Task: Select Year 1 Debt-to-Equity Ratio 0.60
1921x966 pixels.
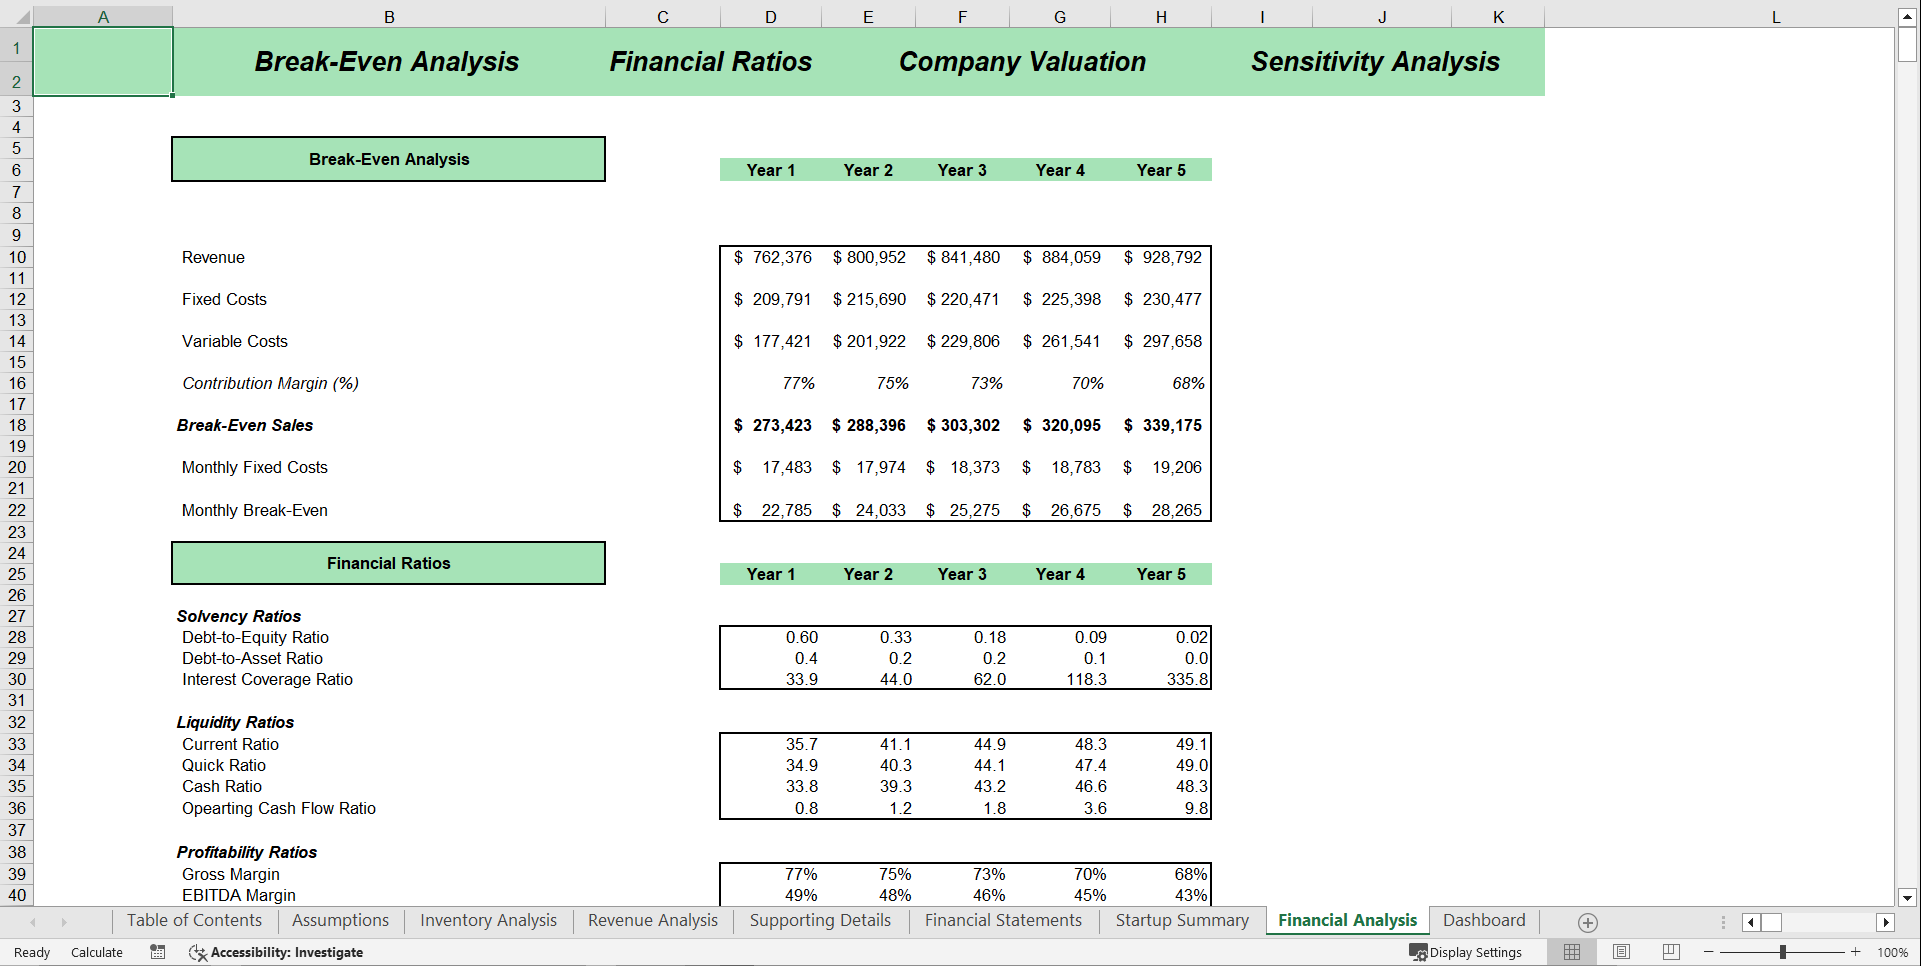Action: [x=771, y=637]
